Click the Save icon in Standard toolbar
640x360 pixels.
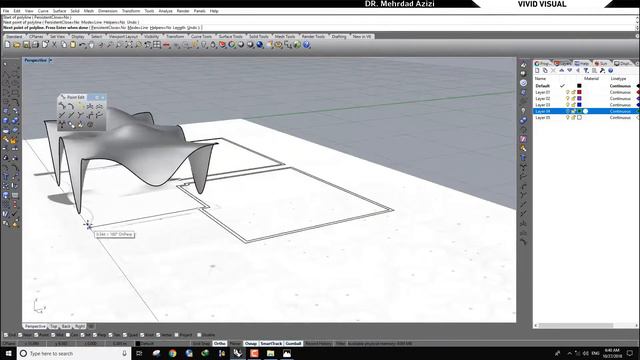(x=26, y=44)
